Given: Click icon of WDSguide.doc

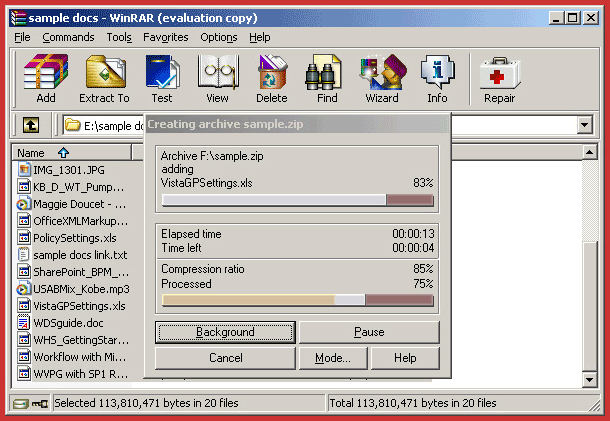Looking at the screenshot, I should pyautogui.click(x=23, y=323).
